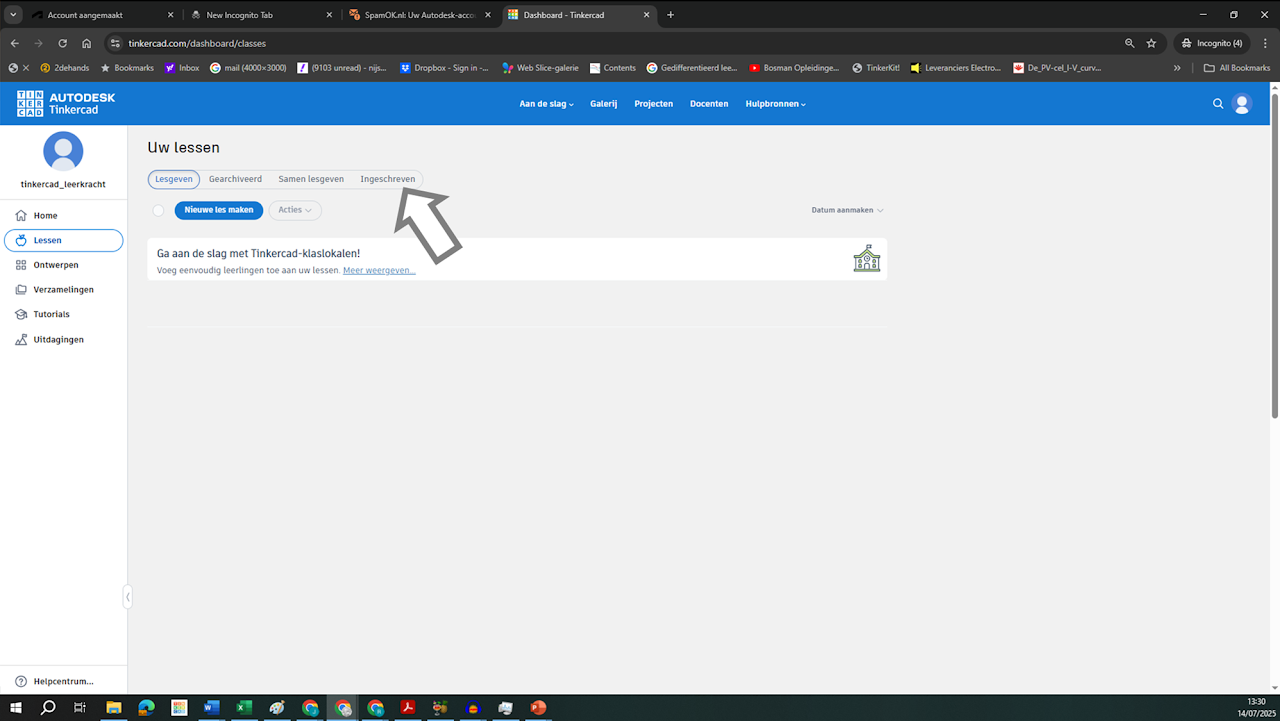This screenshot has height=721, width=1280.
Task: Open the profile avatar in top right
Action: click(x=1242, y=104)
